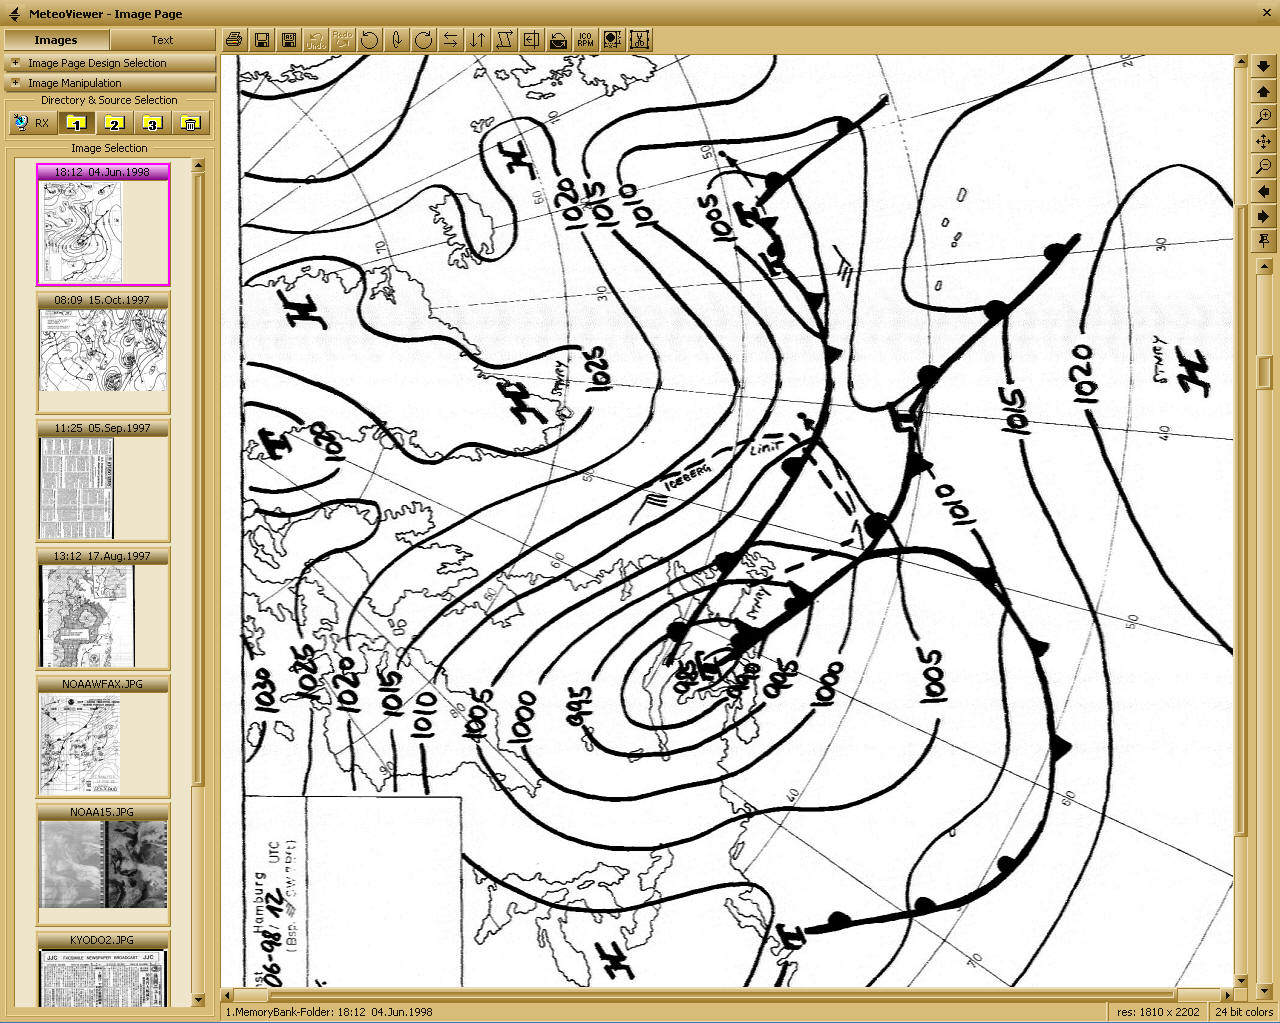Click the pan/move arrows button
Screen dimensions: 1280x1023
coord(1264,142)
